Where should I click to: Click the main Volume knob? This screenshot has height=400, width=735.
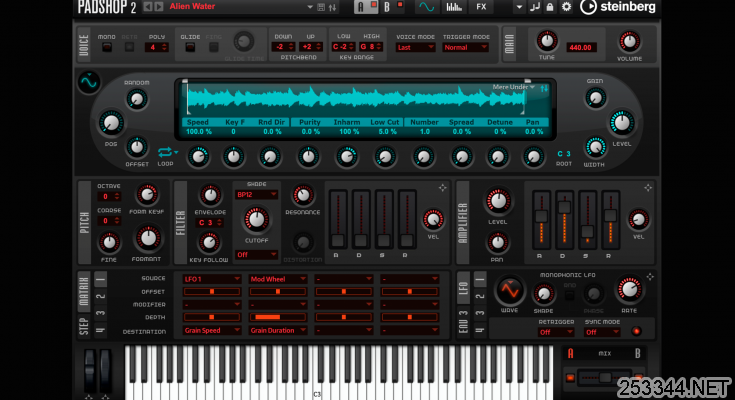[629, 42]
